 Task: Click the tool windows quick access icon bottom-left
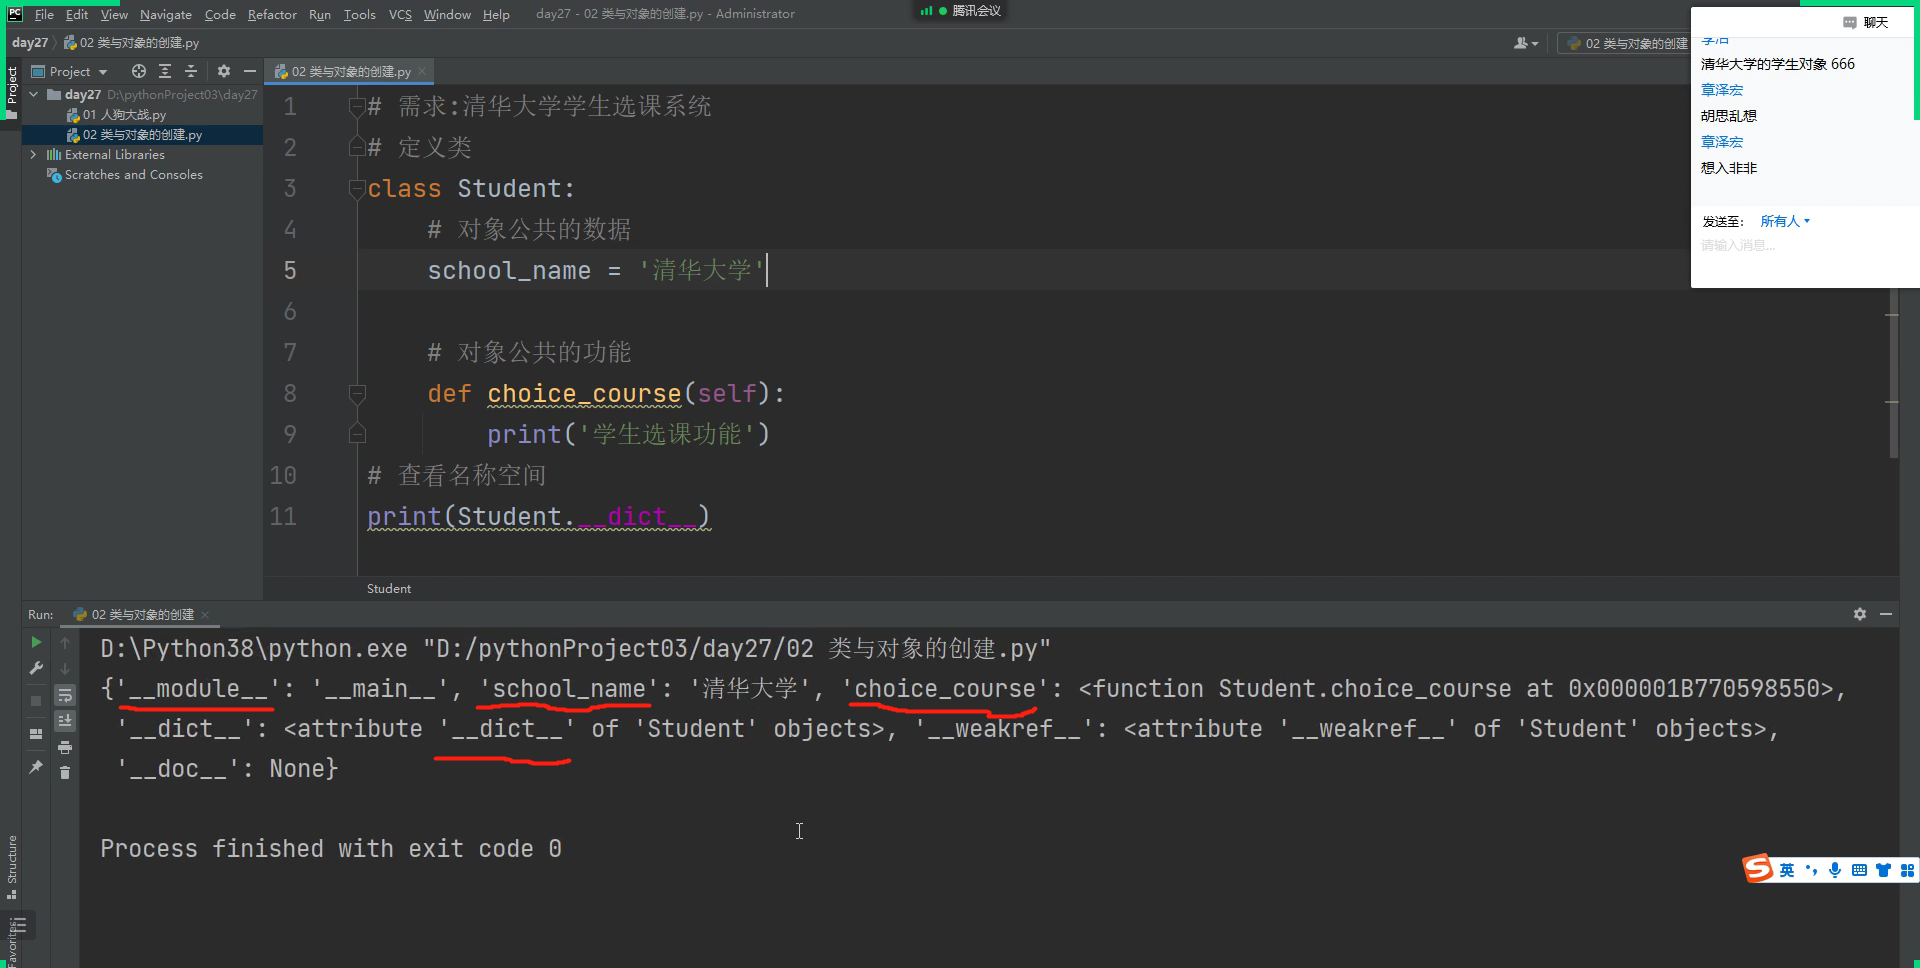tap(18, 925)
